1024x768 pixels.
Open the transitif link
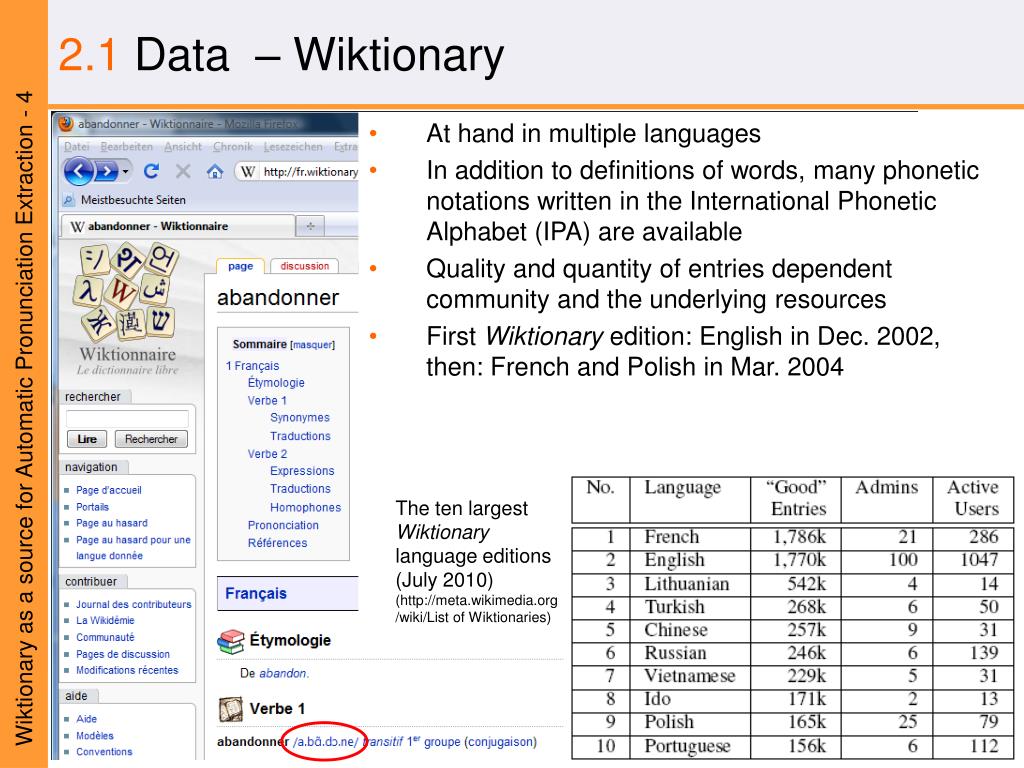(x=382, y=742)
